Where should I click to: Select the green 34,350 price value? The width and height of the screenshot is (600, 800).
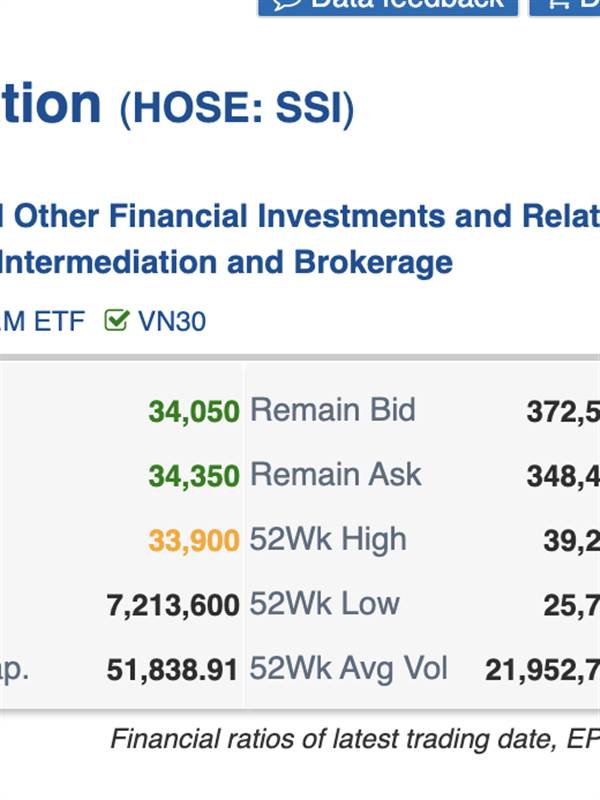[x=194, y=476]
